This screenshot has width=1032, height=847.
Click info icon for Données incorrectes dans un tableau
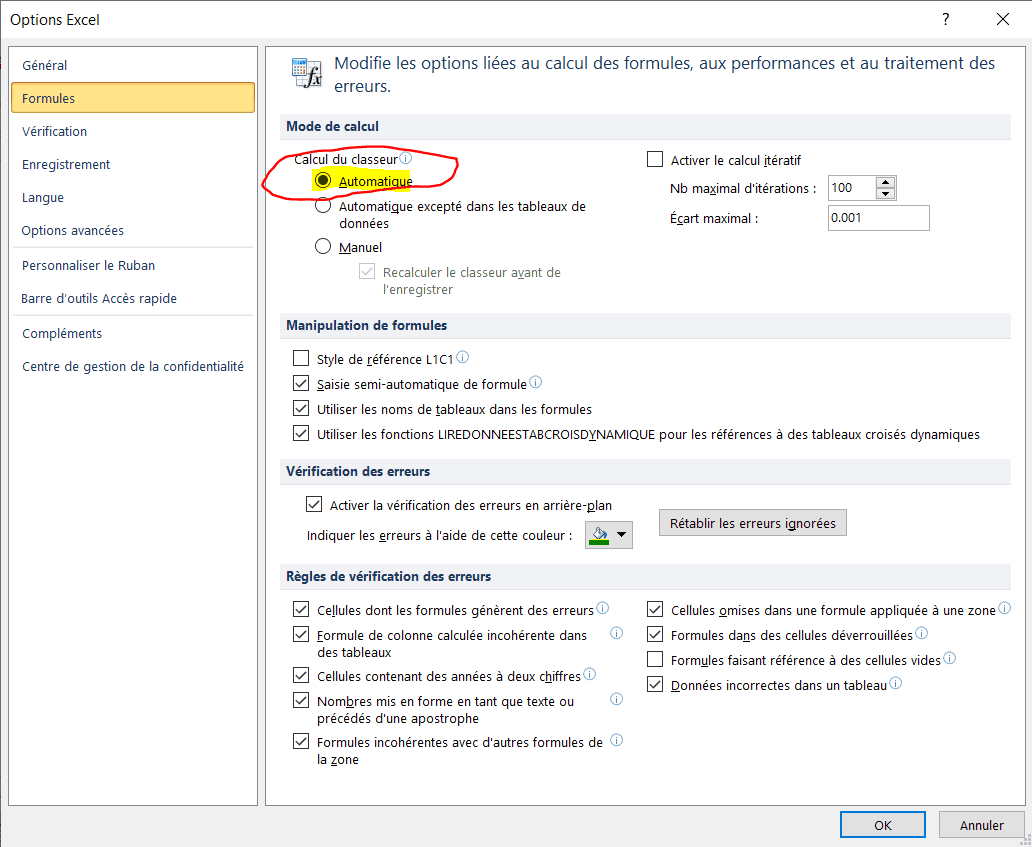click(896, 683)
